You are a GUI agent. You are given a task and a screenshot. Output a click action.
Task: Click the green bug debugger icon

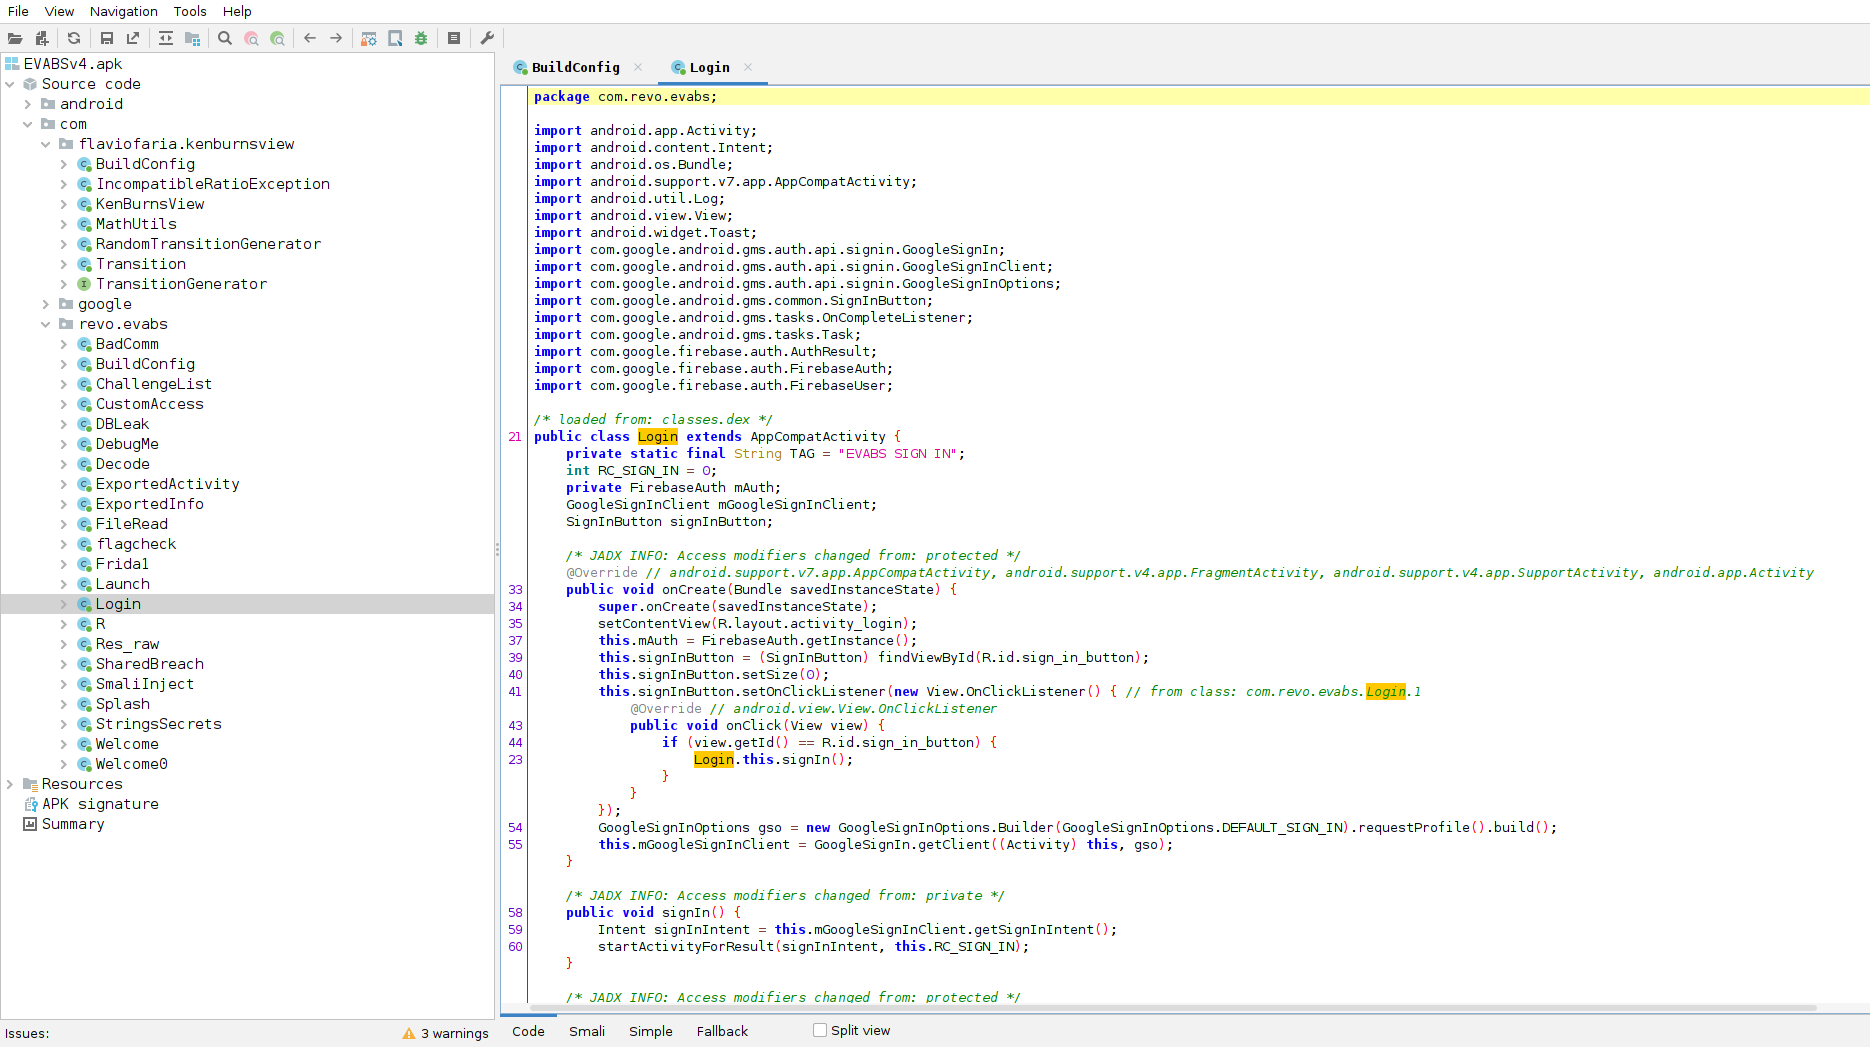click(421, 38)
